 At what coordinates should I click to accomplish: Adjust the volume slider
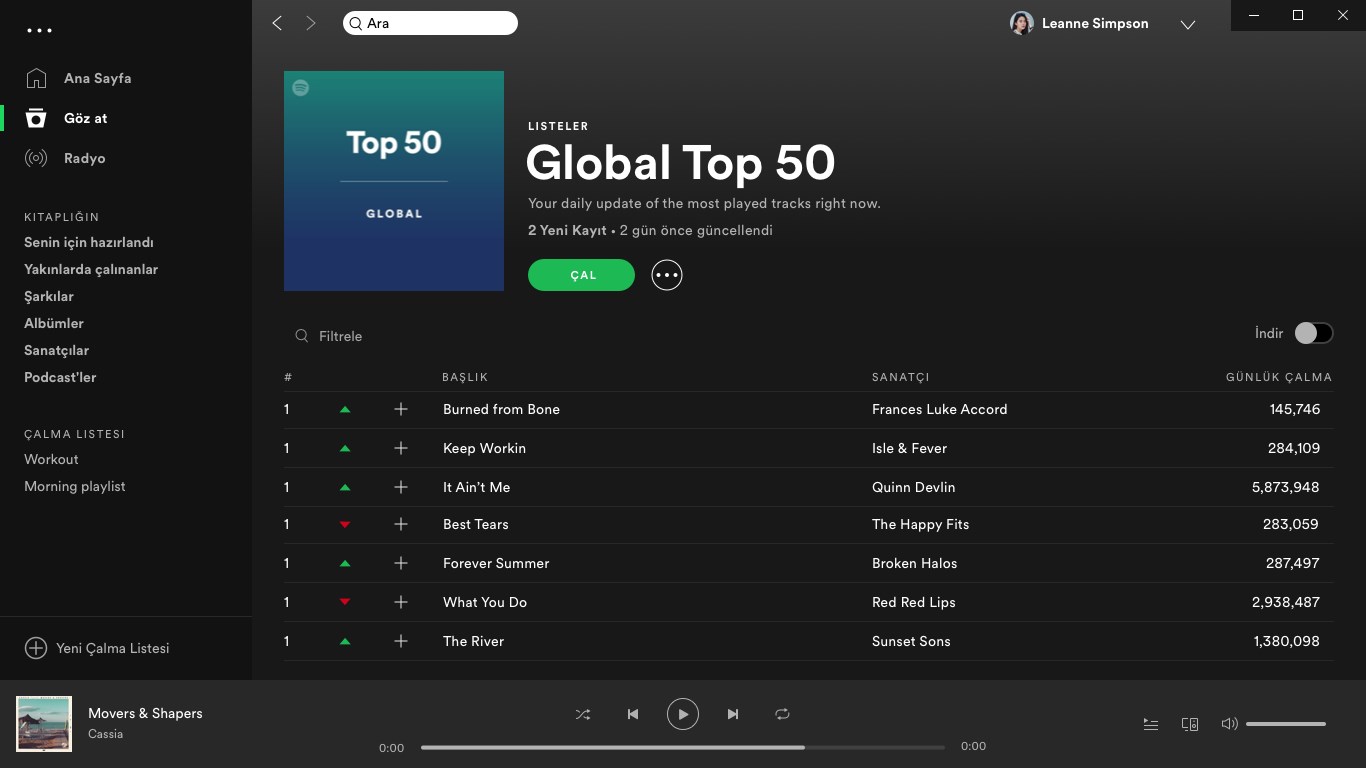(x=1286, y=724)
